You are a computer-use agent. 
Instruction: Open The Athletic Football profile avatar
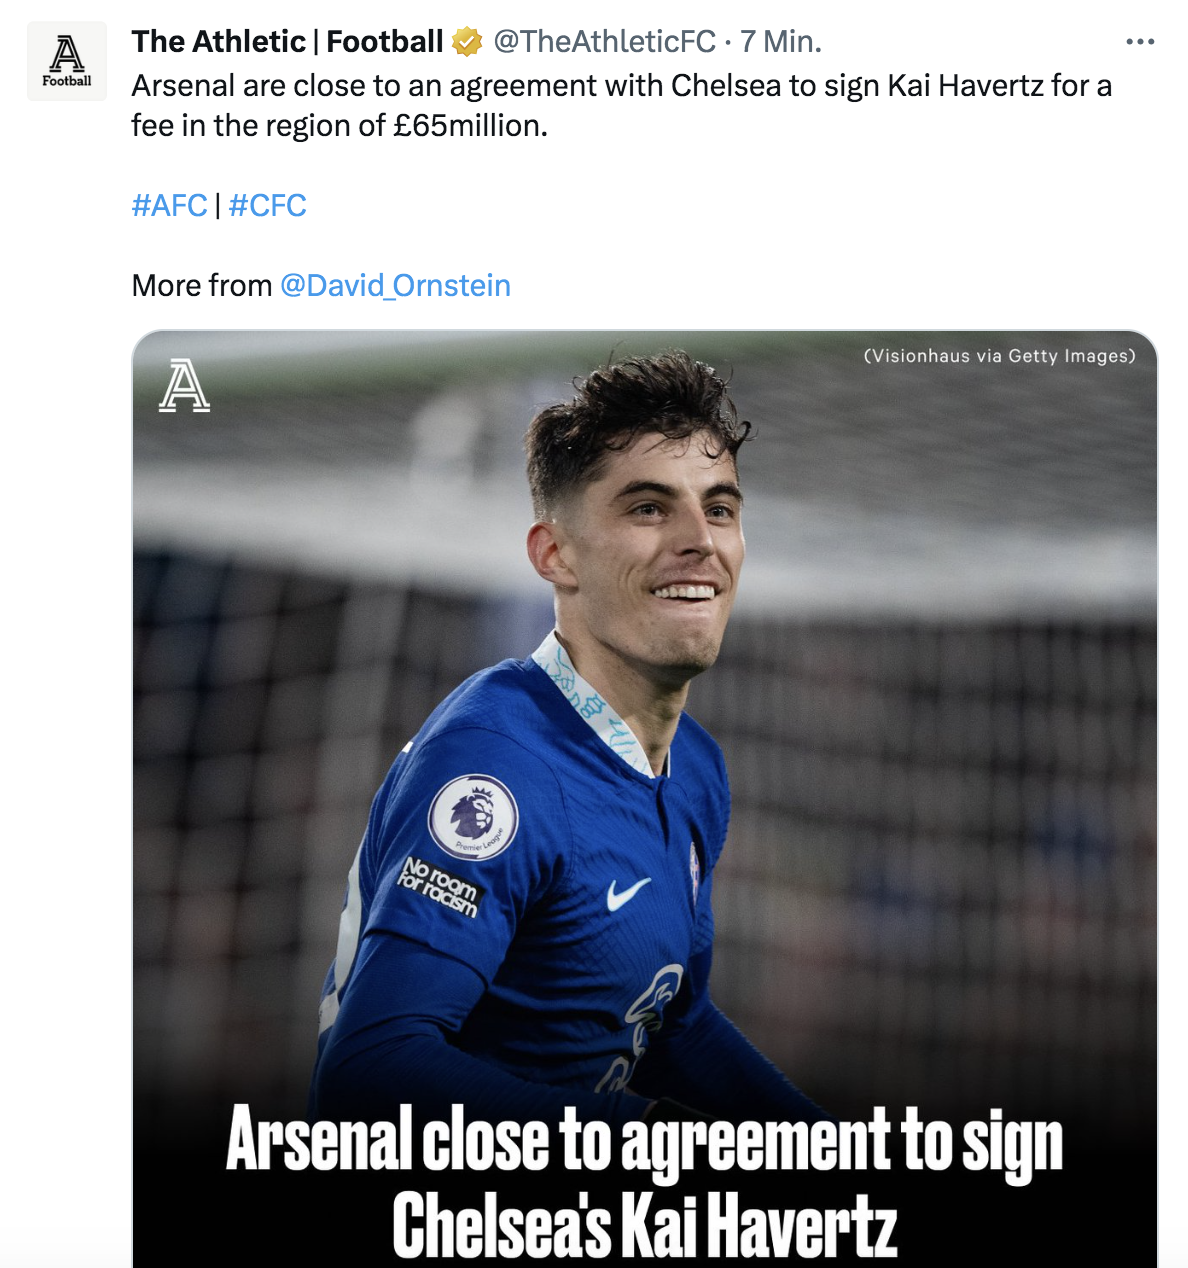(x=67, y=61)
